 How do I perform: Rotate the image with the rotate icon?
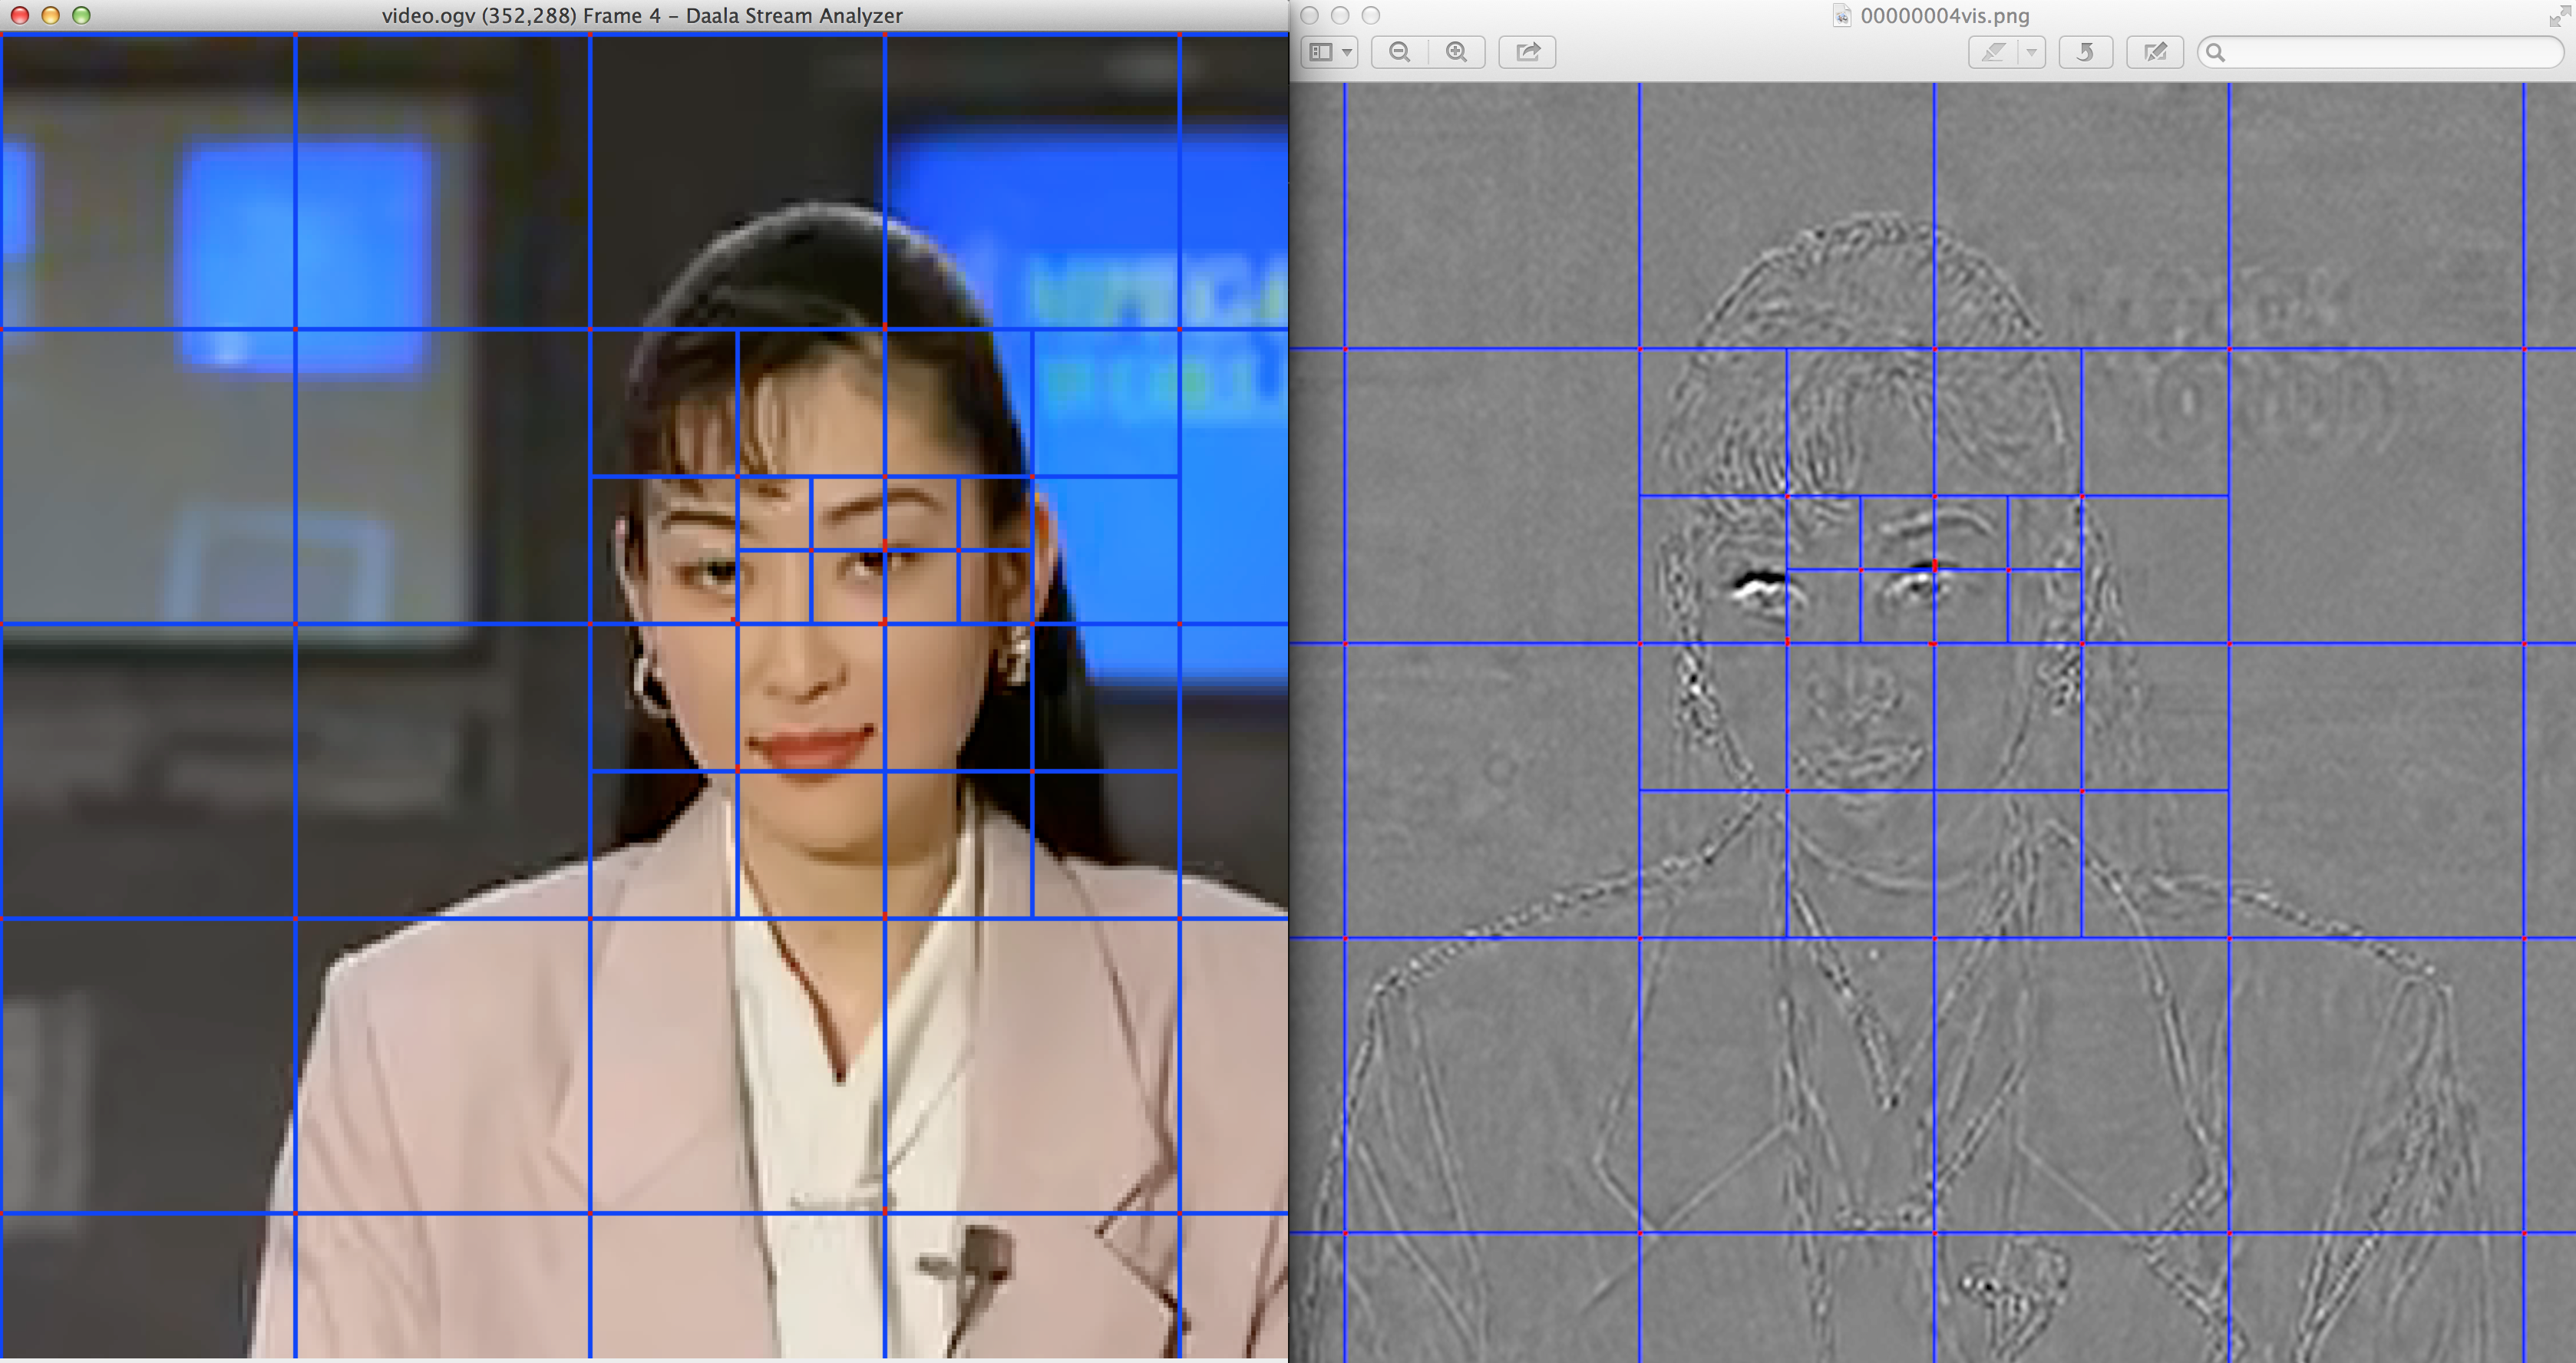pos(2086,52)
